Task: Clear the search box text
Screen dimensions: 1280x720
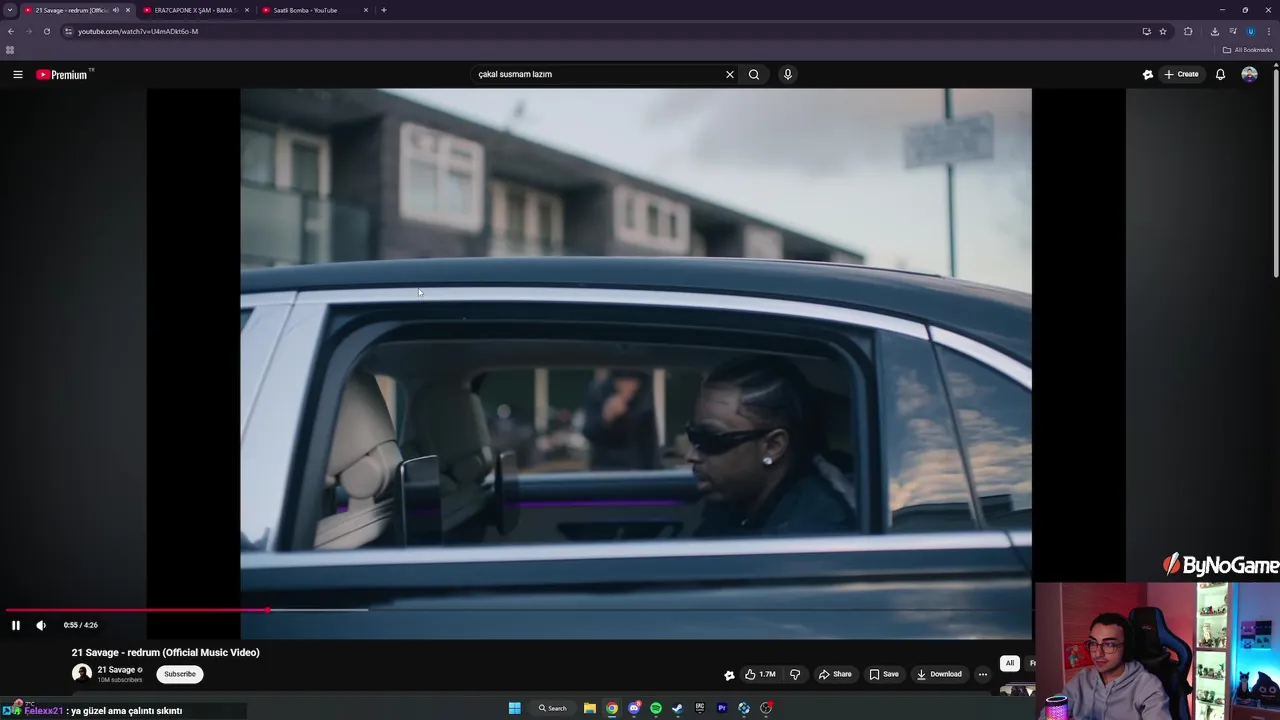Action: [x=730, y=74]
